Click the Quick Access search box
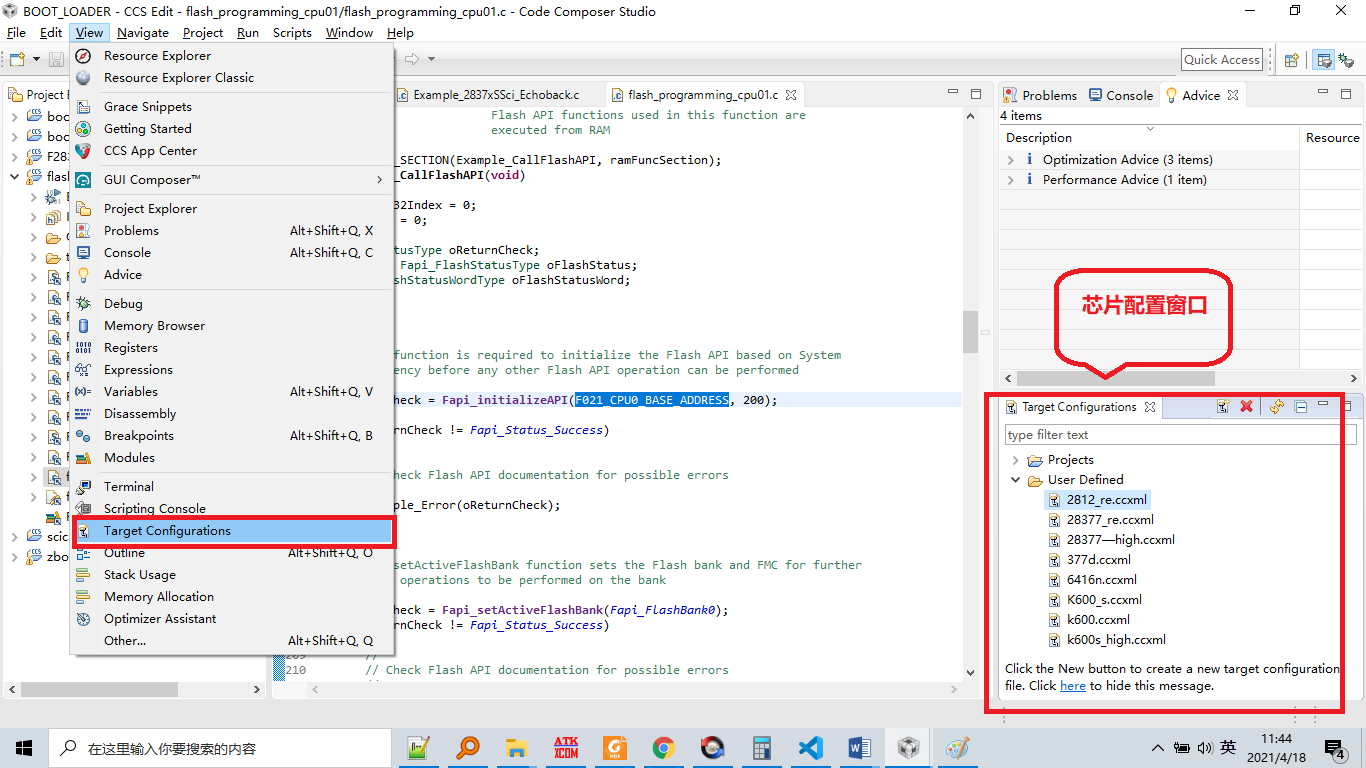This screenshot has height=768, width=1366. pos(1221,59)
